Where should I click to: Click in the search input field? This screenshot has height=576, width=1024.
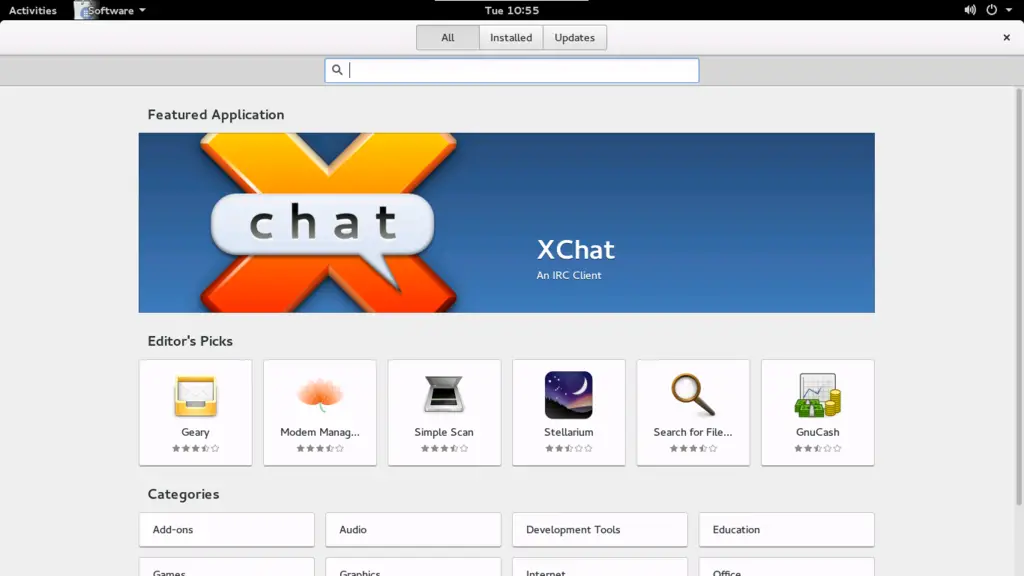click(x=512, y=71)
